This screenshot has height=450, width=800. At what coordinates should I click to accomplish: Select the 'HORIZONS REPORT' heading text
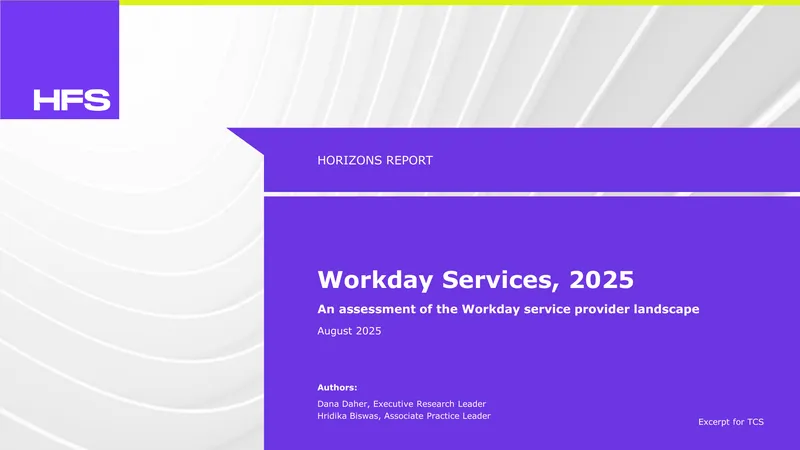[375, 160]
